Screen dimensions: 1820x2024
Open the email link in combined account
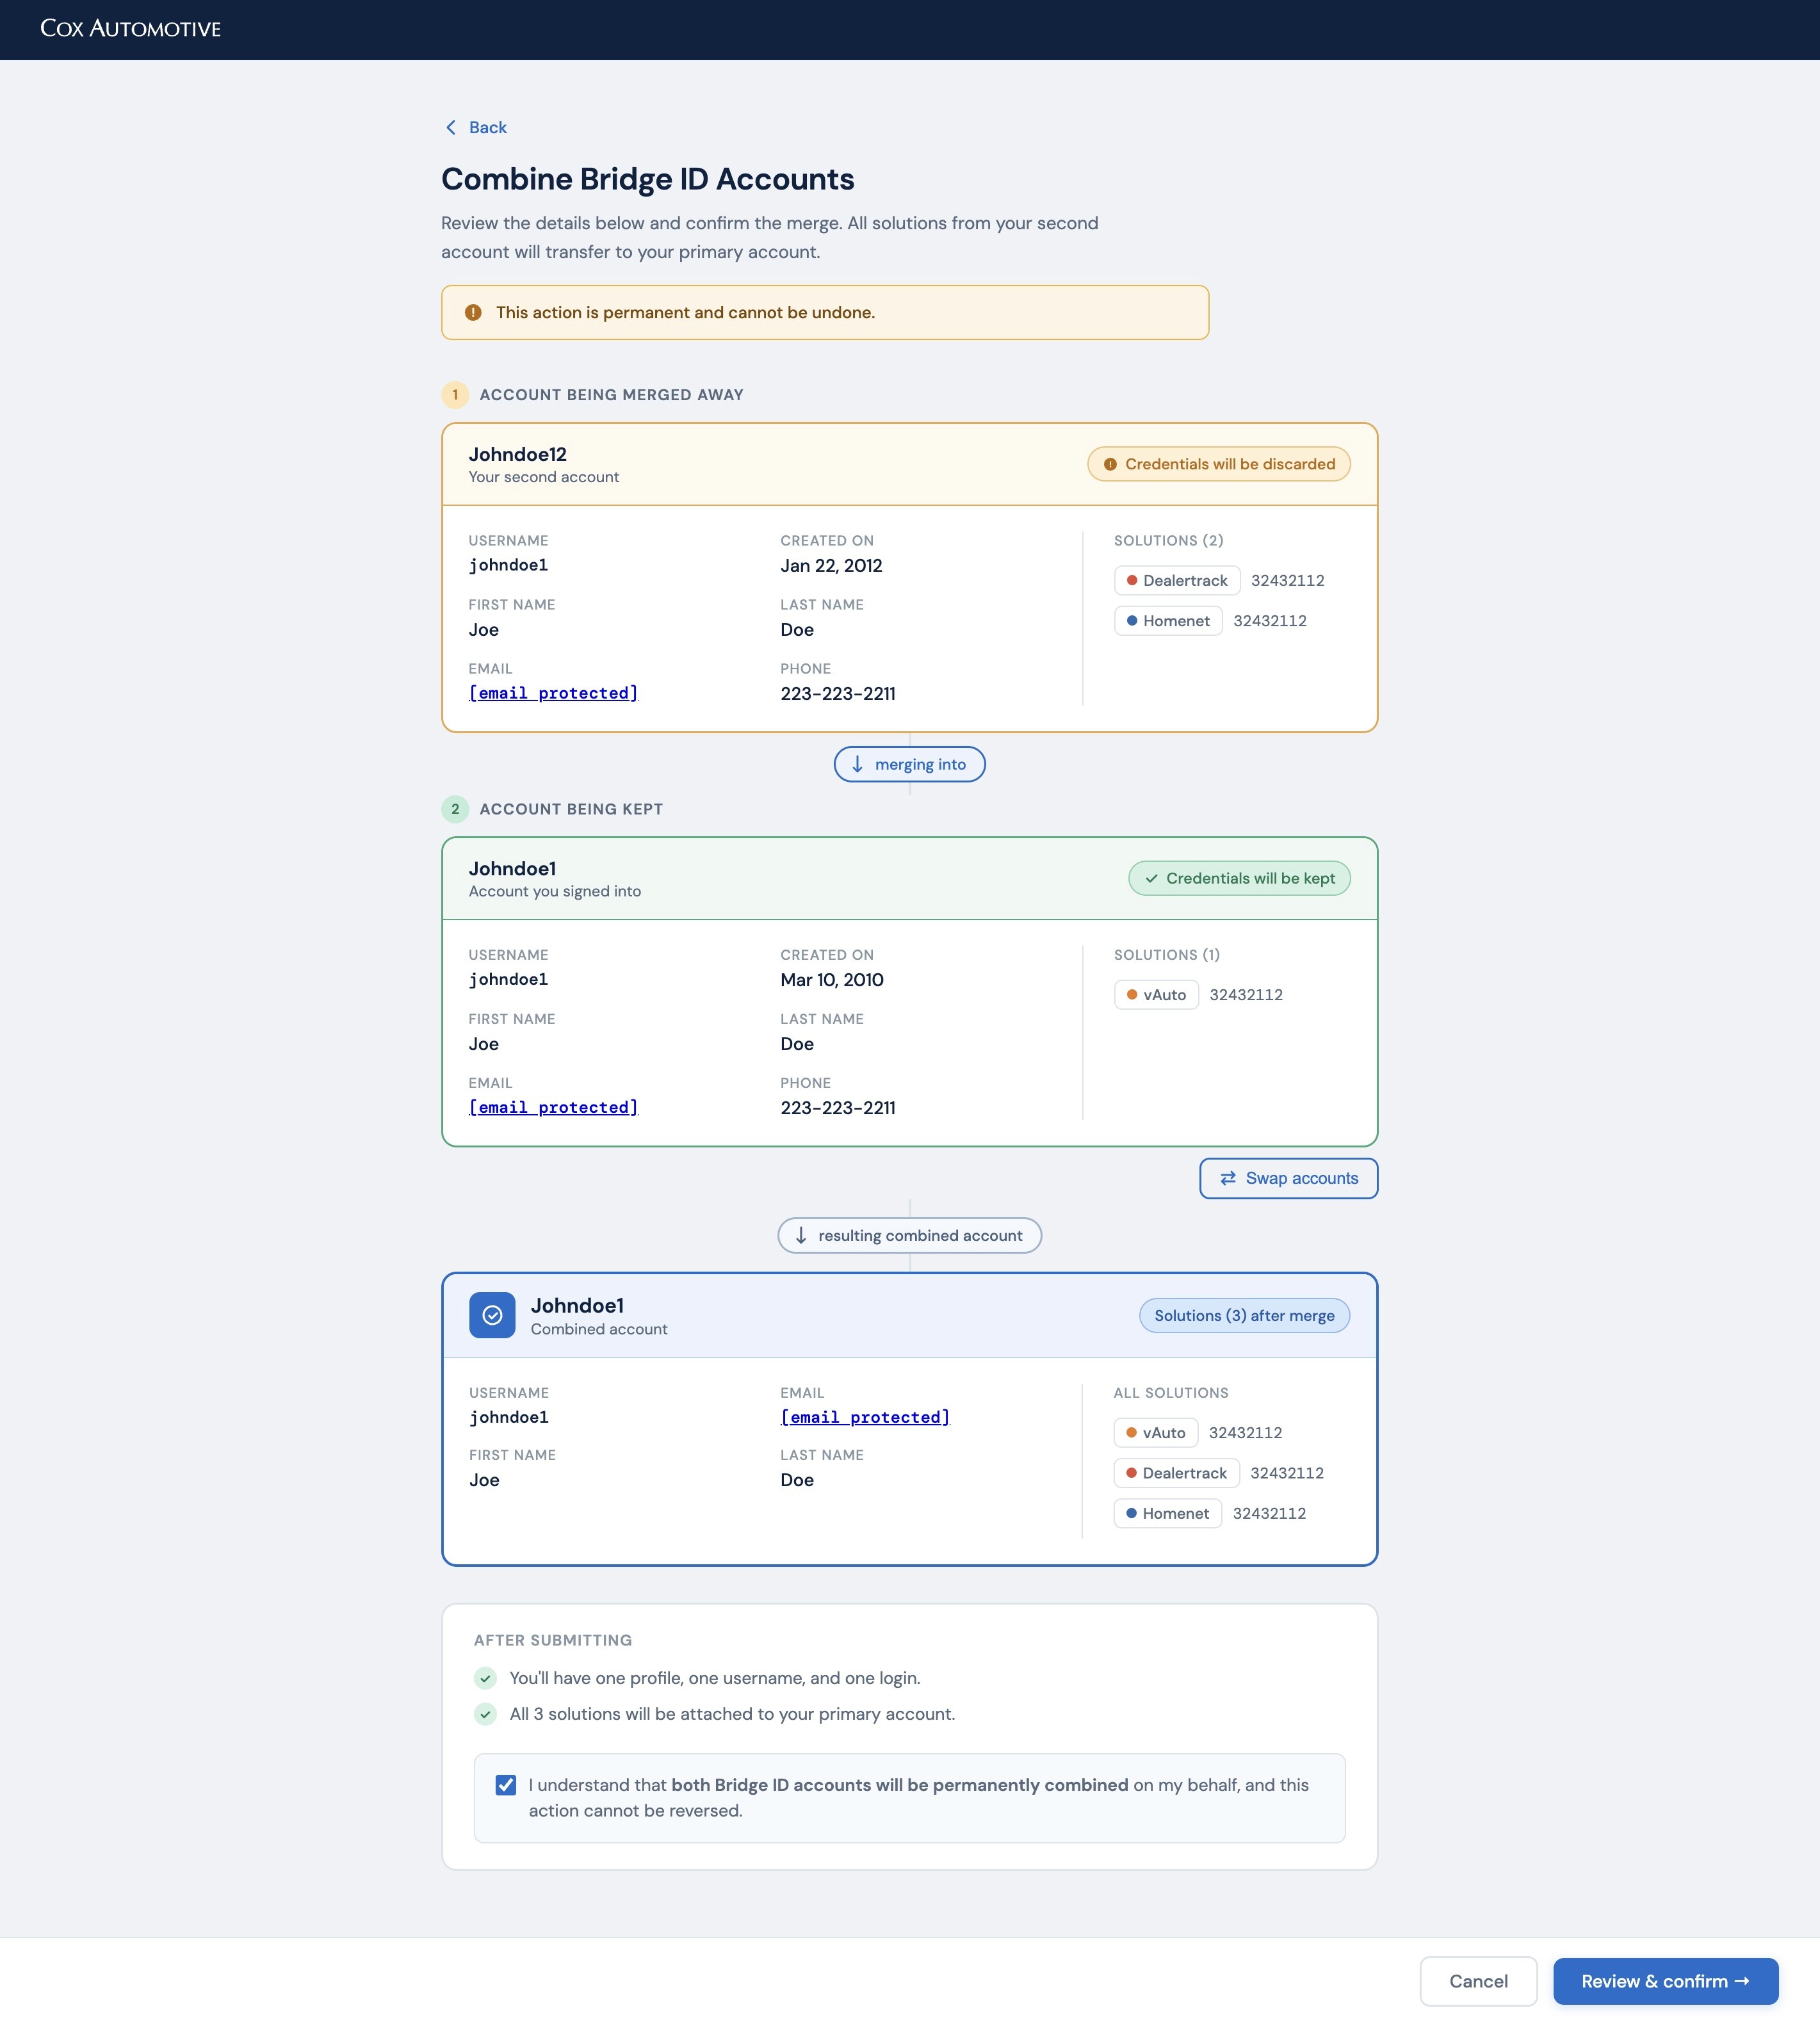pyautogui.click(x=864, y=1417)
